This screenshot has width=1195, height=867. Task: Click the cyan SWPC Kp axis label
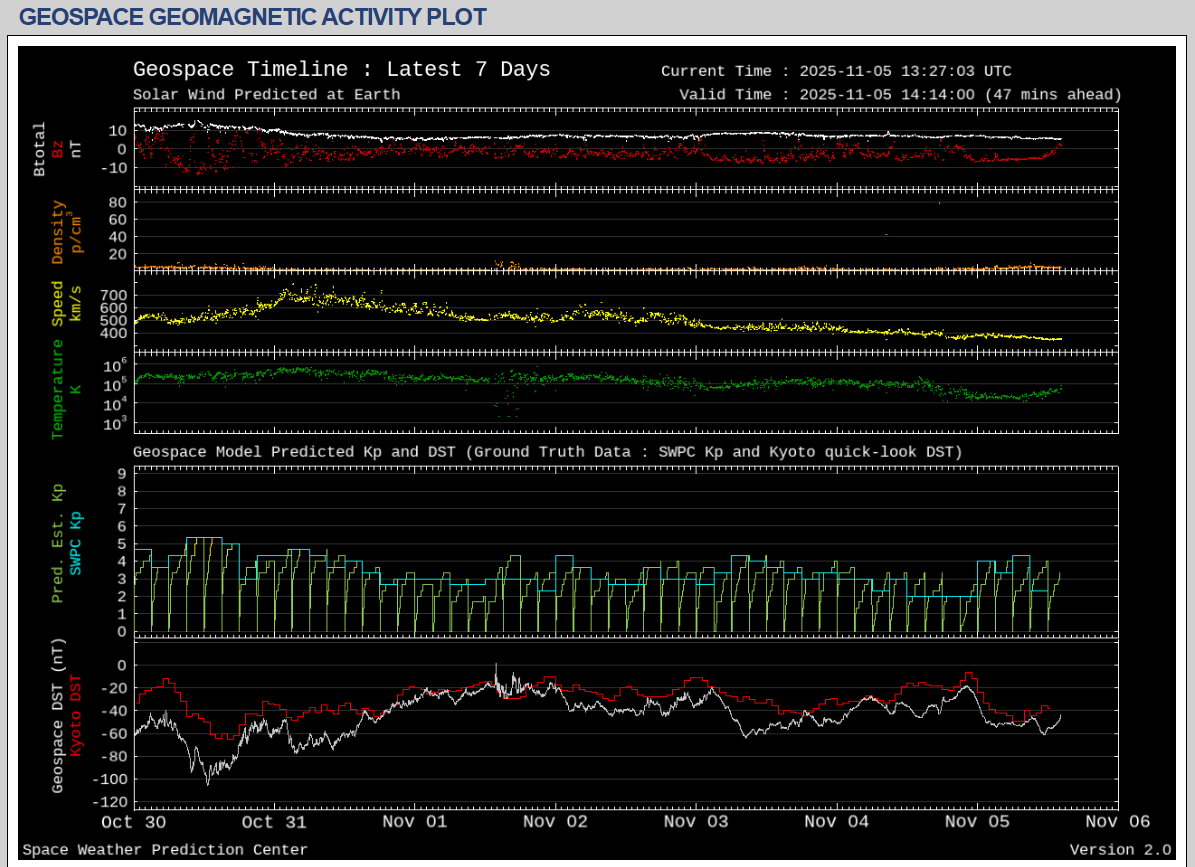click(76, 543)
